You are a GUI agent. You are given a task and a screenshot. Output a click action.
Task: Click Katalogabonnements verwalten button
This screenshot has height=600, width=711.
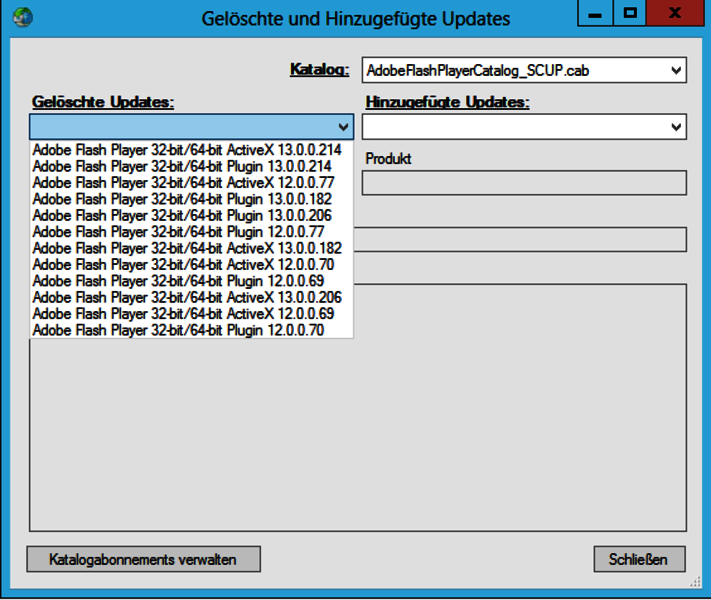pyautogui.click(x=143, y=559)
